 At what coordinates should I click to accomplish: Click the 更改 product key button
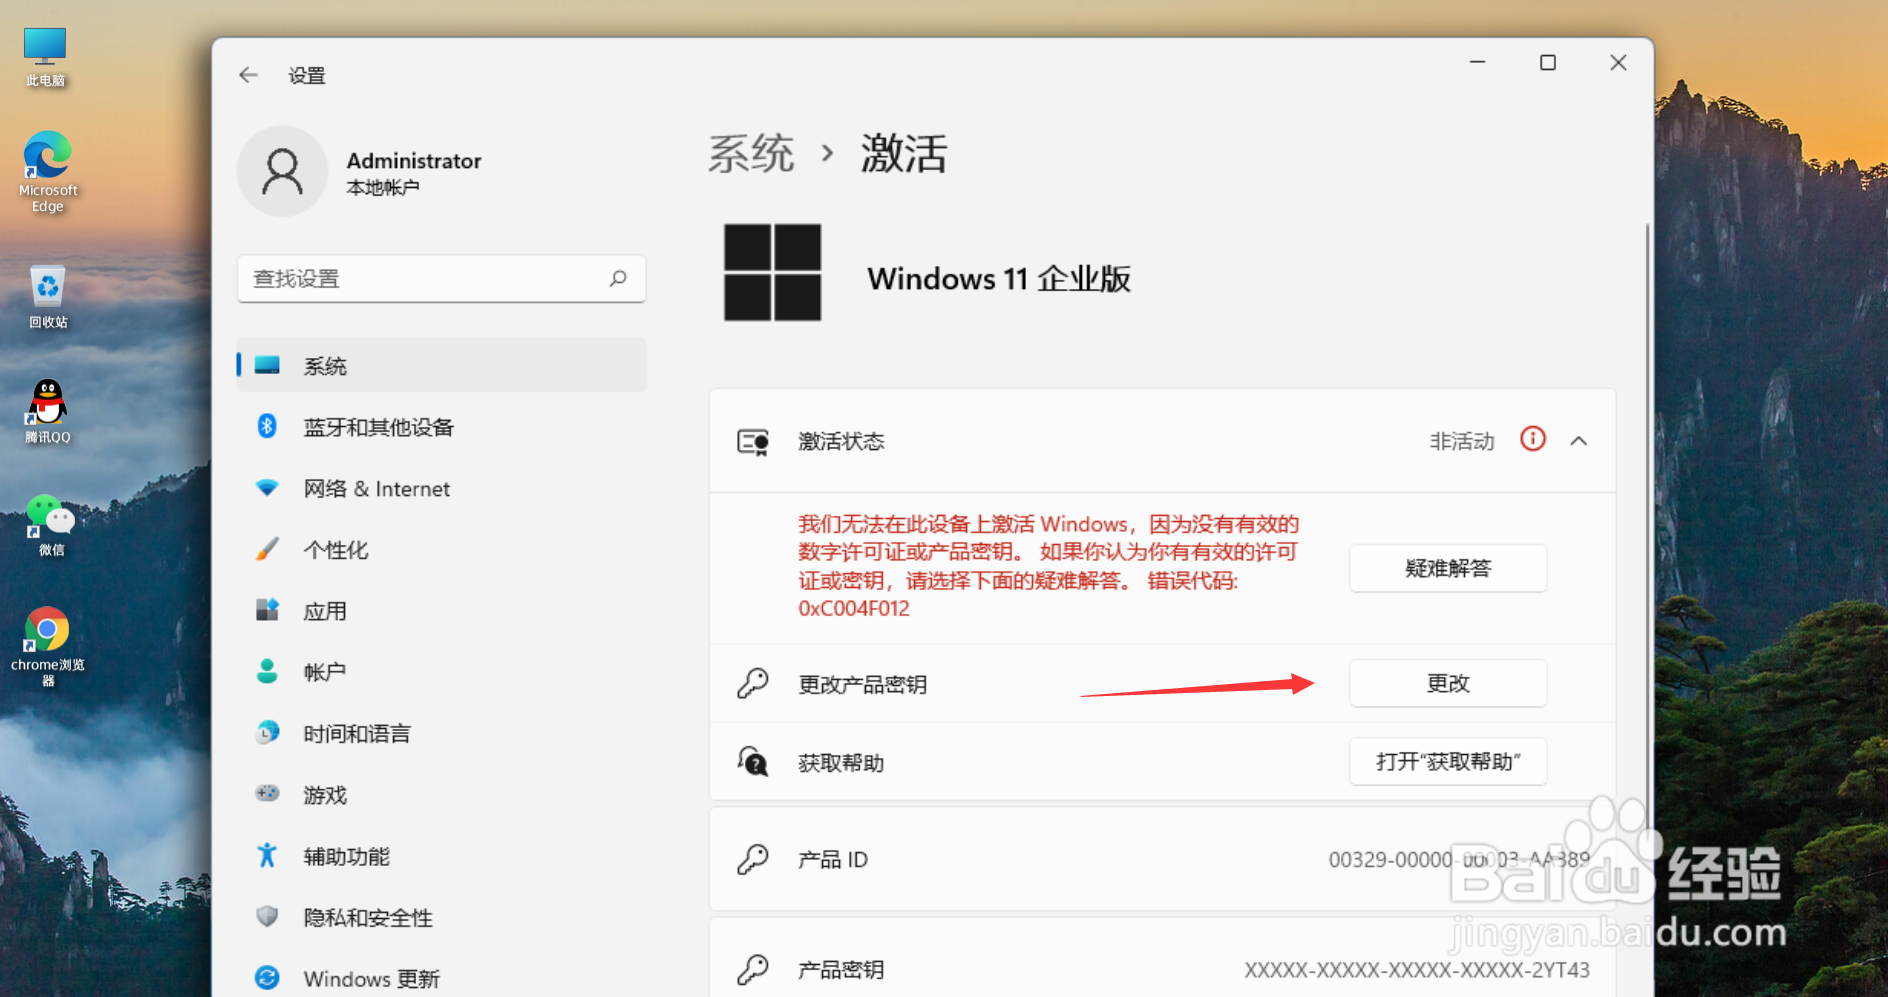pos(1448,683)
